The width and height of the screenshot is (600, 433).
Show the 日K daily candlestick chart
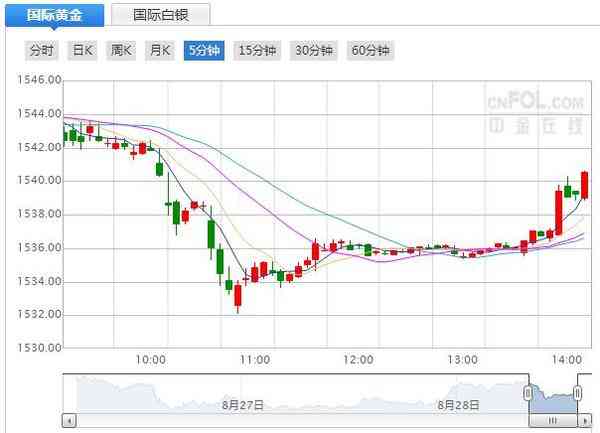81,50
